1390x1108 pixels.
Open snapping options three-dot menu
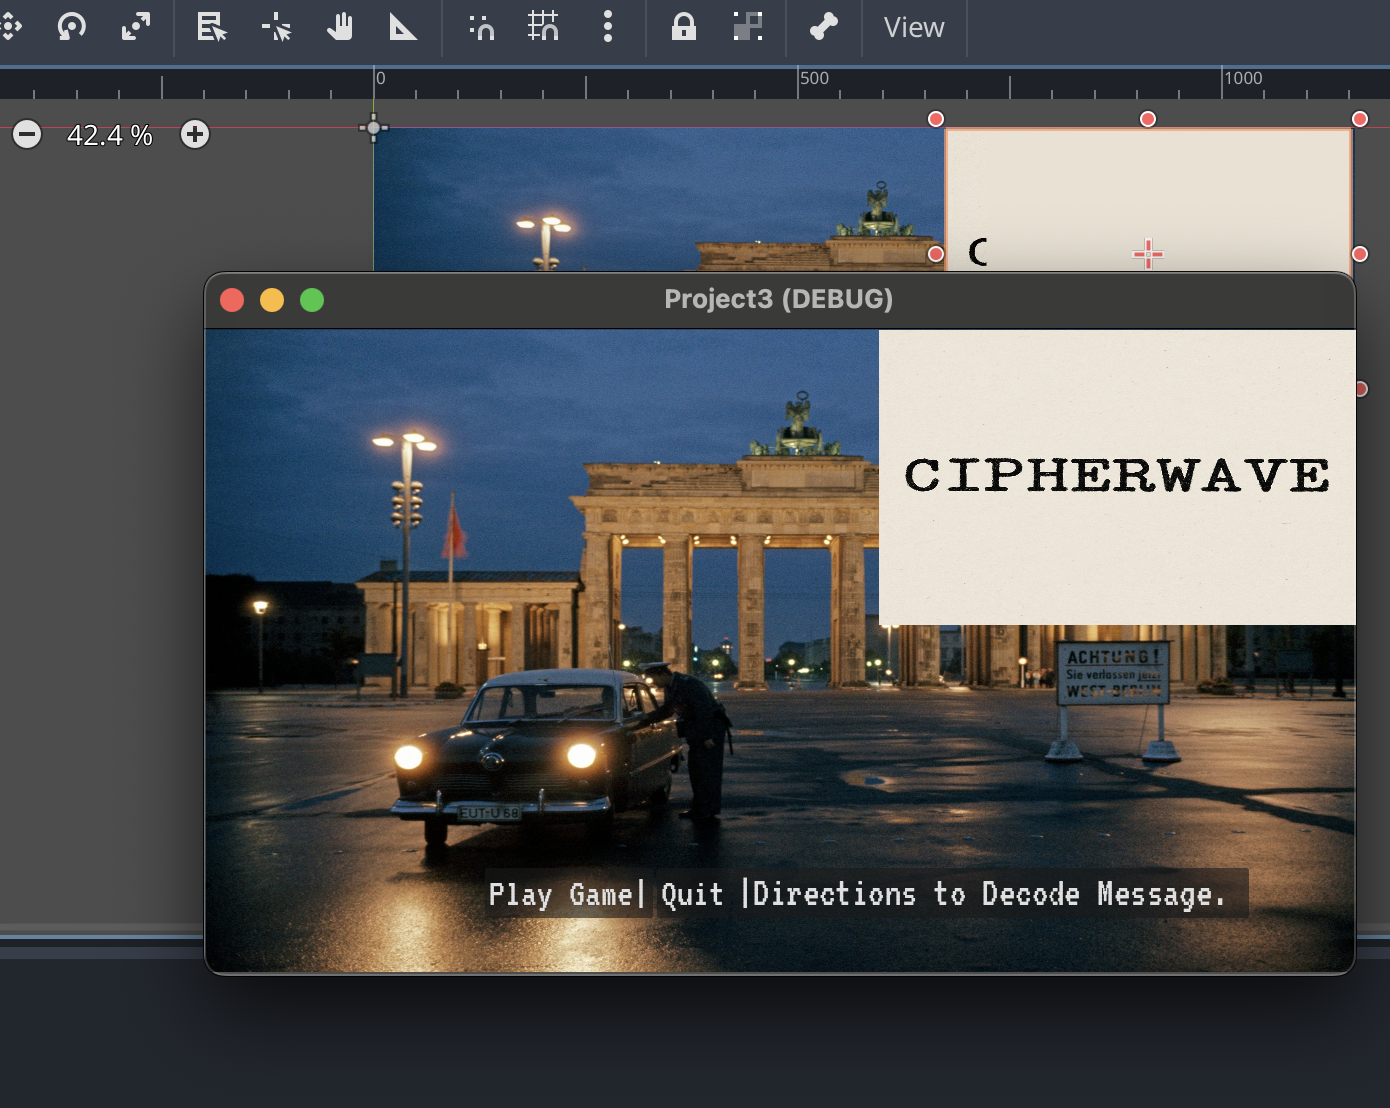(x=608, y=27)
